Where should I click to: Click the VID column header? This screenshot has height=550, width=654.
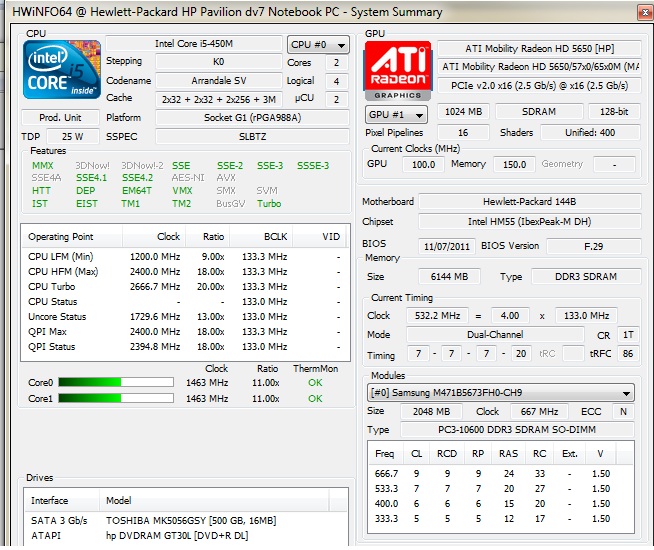tap(319, 236)
